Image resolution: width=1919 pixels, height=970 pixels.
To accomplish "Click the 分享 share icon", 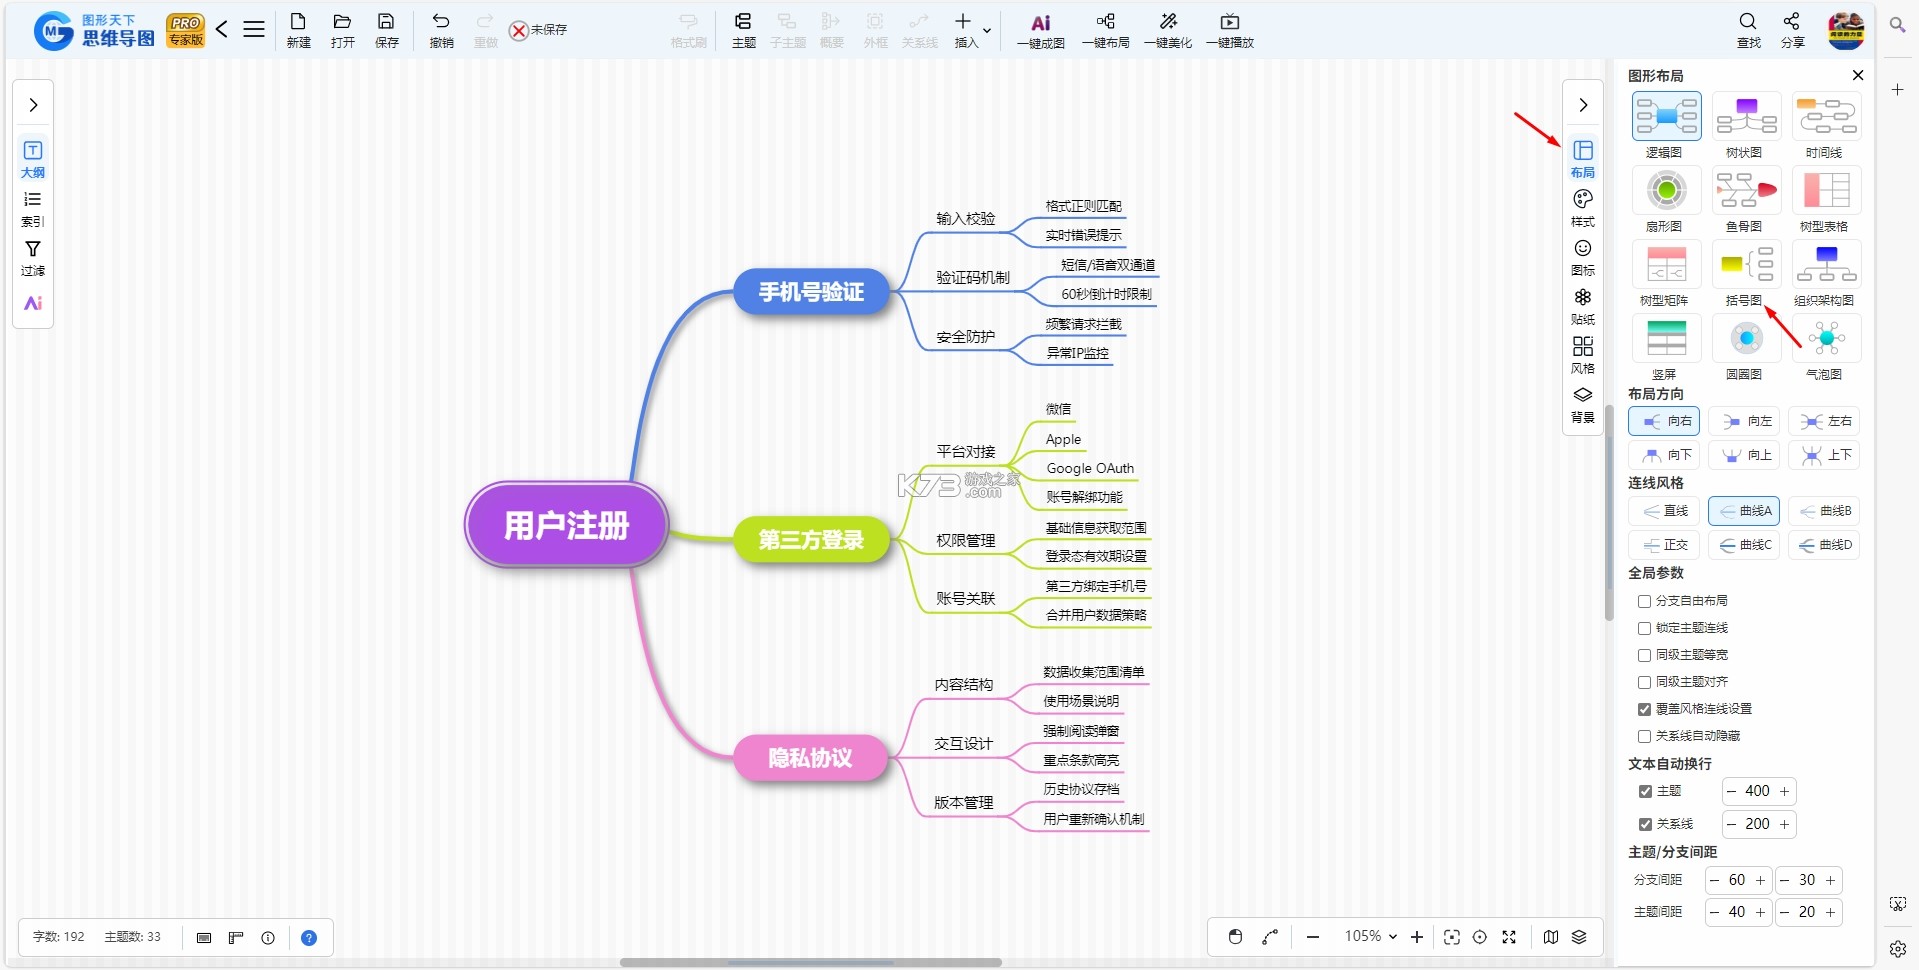I will point(1792,30).
